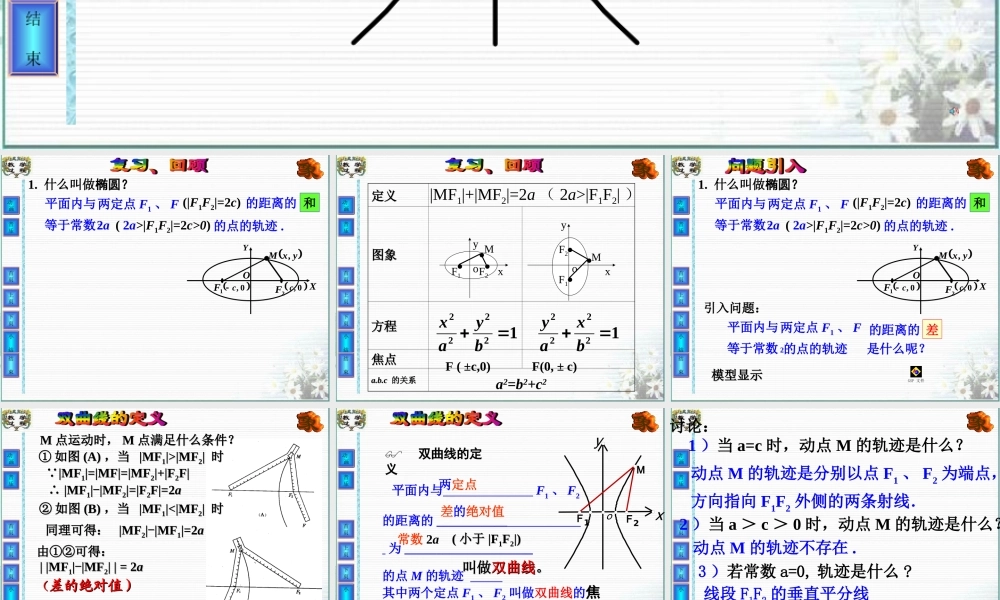Click the green 和 box on 问题引入 slide
1000x600 pixels.
(979, 203)
